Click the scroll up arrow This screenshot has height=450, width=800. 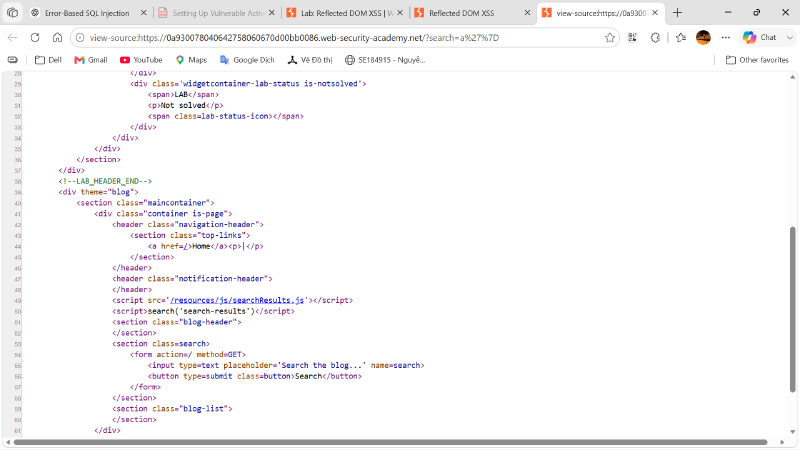[792, 77]
